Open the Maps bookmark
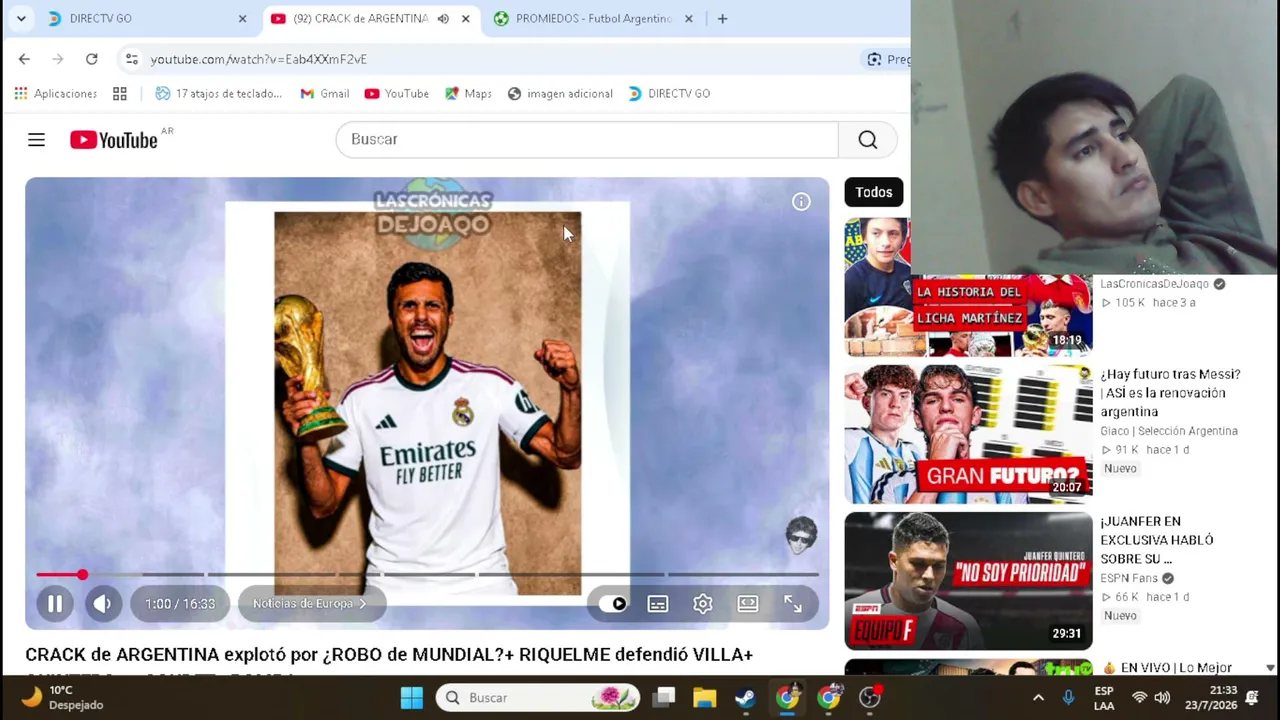Screen dimensions: 1280x720 coord(468,94)
